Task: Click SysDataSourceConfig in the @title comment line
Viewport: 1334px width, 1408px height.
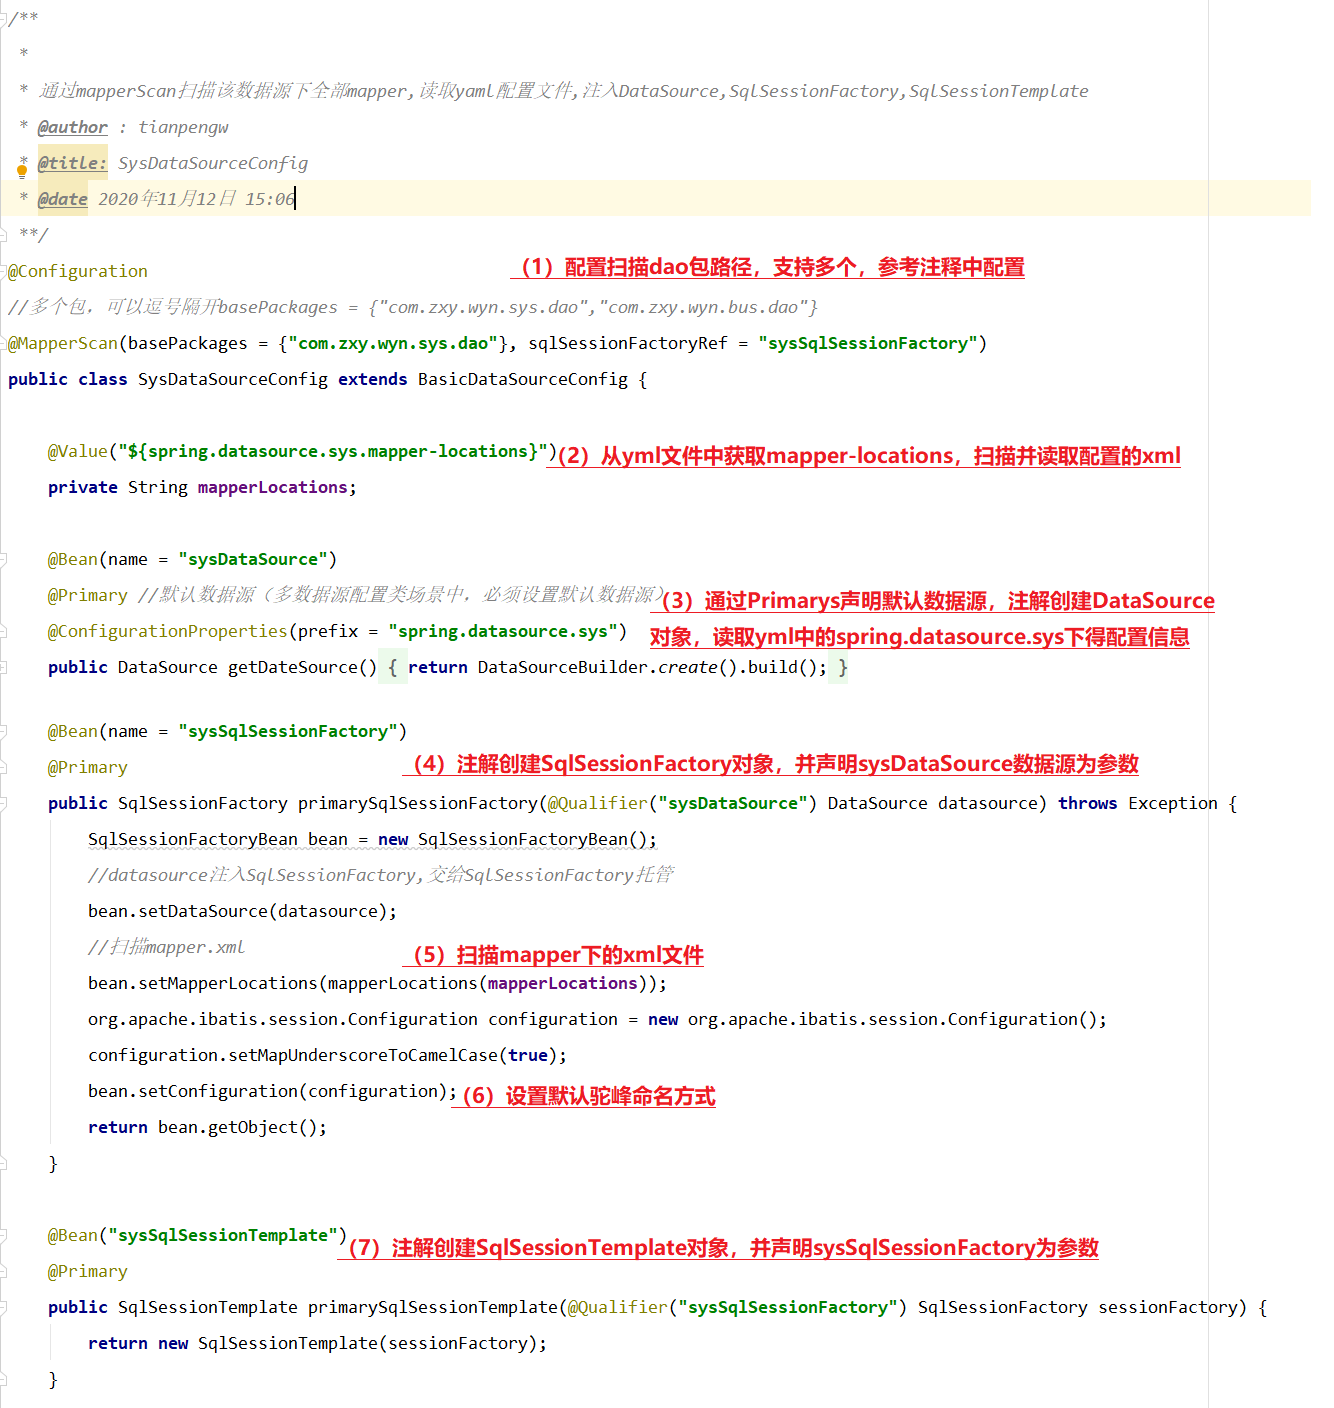Action: click(213, 163)
